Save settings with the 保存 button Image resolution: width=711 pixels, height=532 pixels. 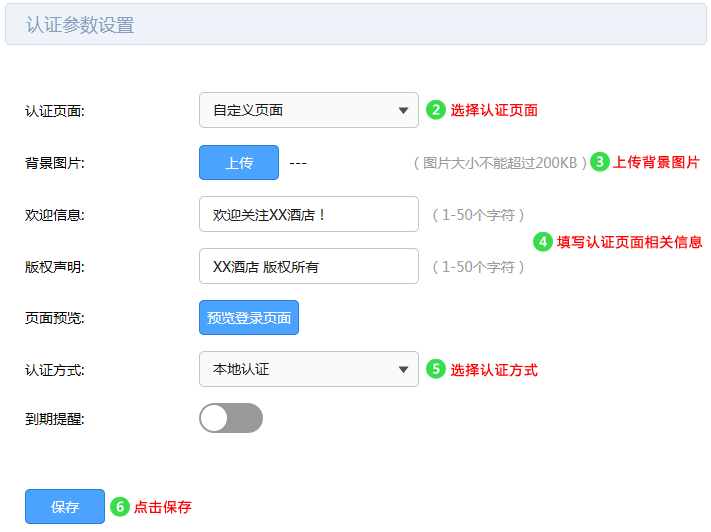[x=65, y=507]
